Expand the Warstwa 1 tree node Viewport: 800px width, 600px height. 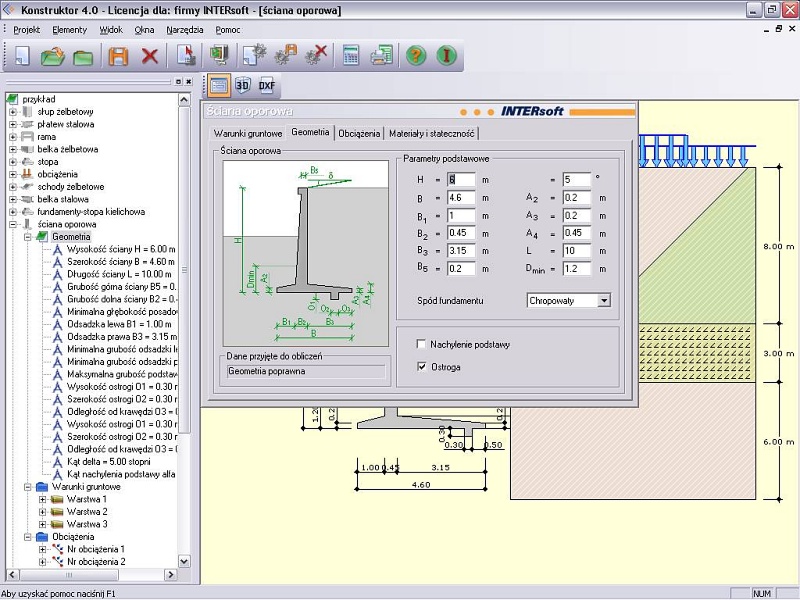coord(43,499)
